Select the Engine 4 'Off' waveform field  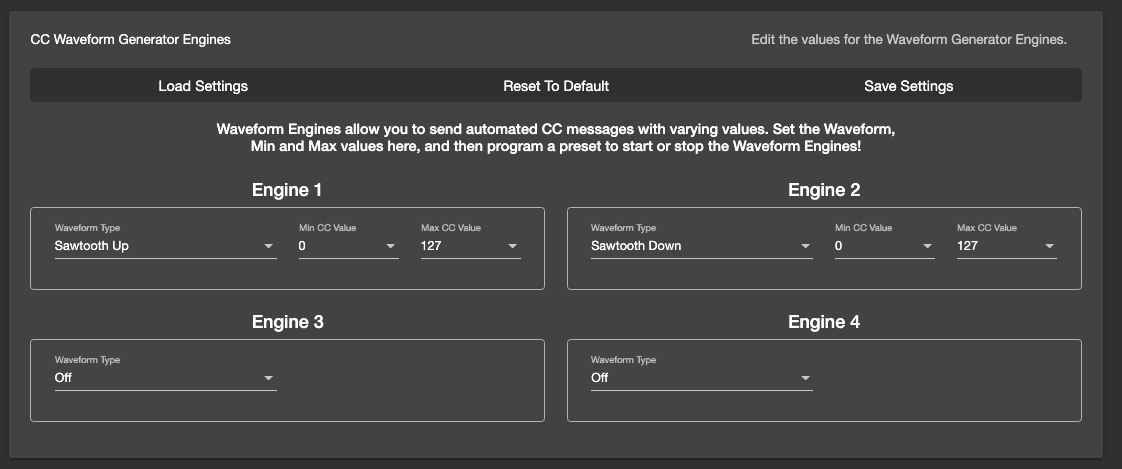pos(690,378)
